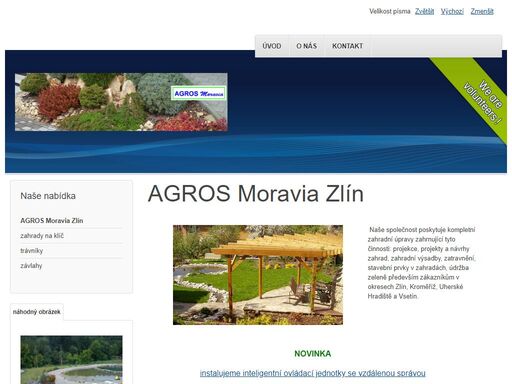Select the 'náhodný obrázek' tab

point(37,312)
